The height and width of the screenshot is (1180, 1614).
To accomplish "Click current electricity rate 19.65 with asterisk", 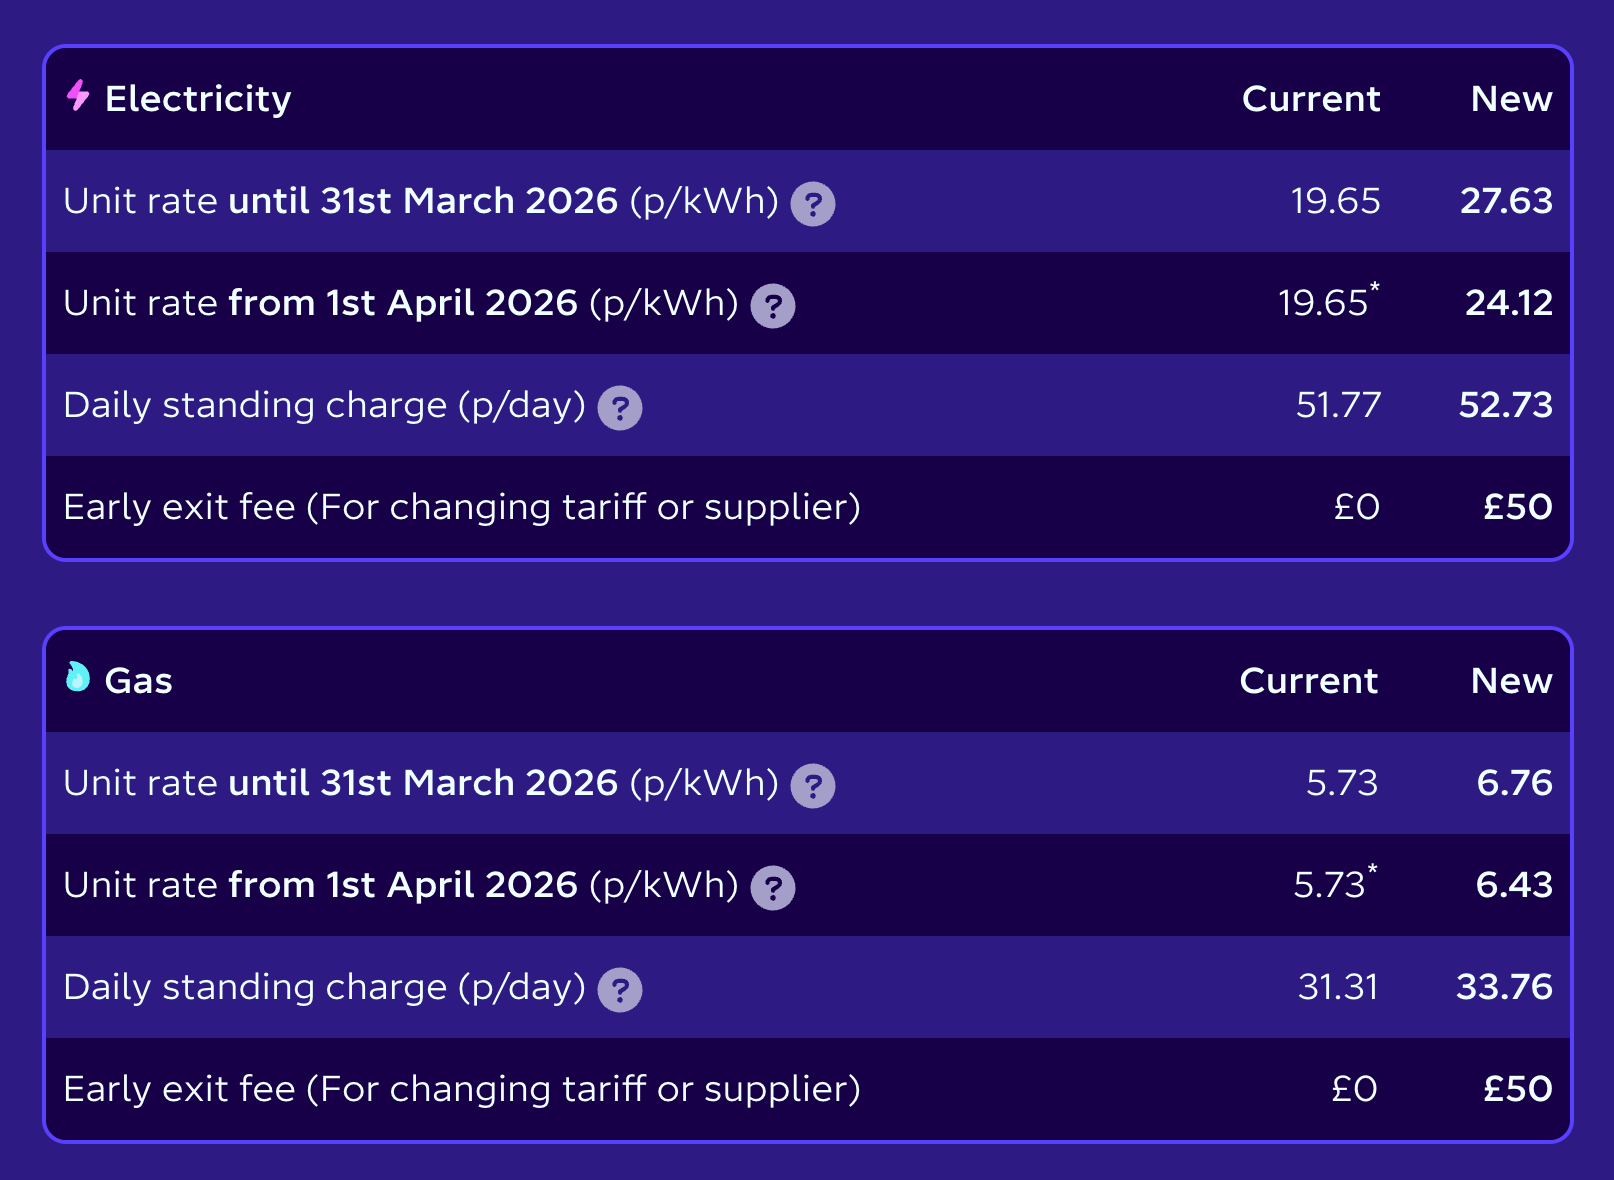I will pyautogui.click(x=1327, y=302).
